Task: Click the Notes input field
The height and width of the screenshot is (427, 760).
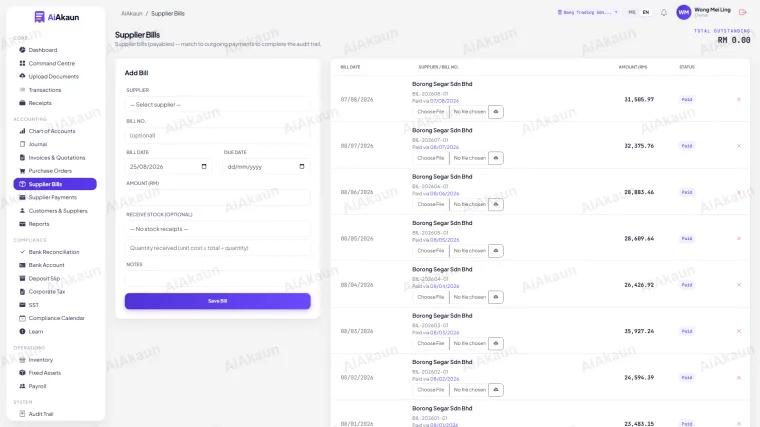Action: 218,279
